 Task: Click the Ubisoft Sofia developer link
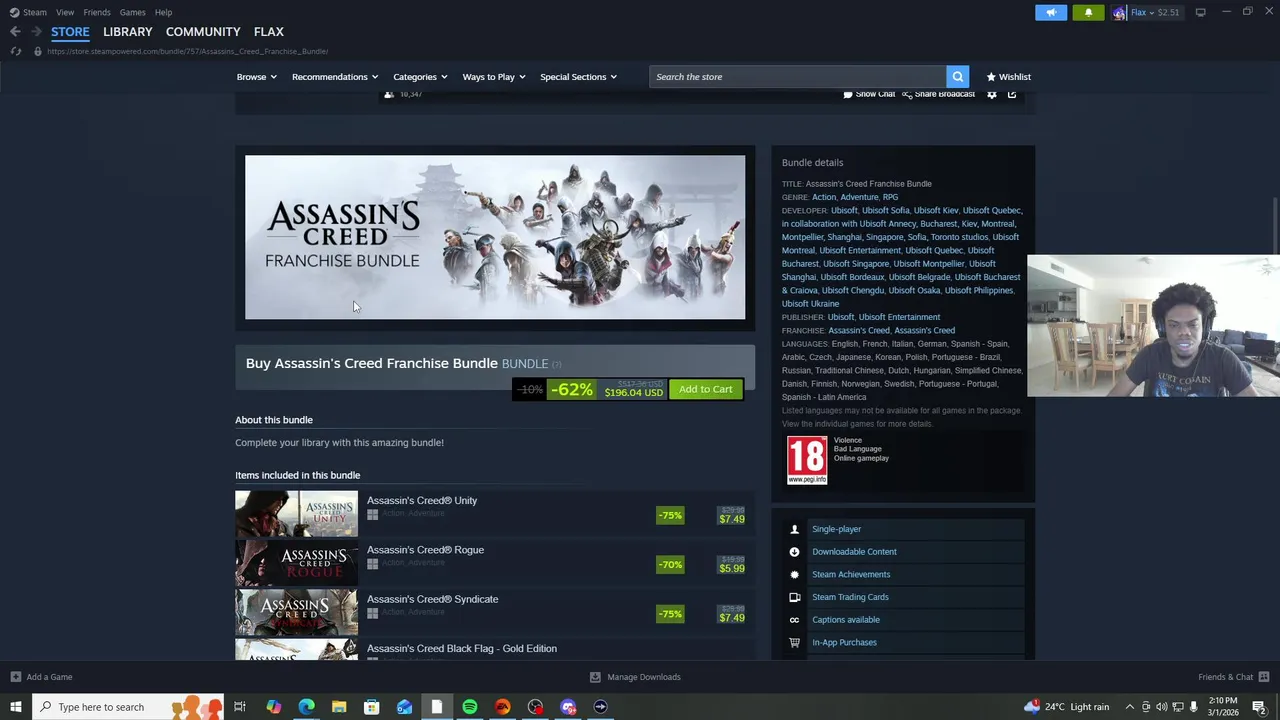pyautogui.click(x=886, y=210)
